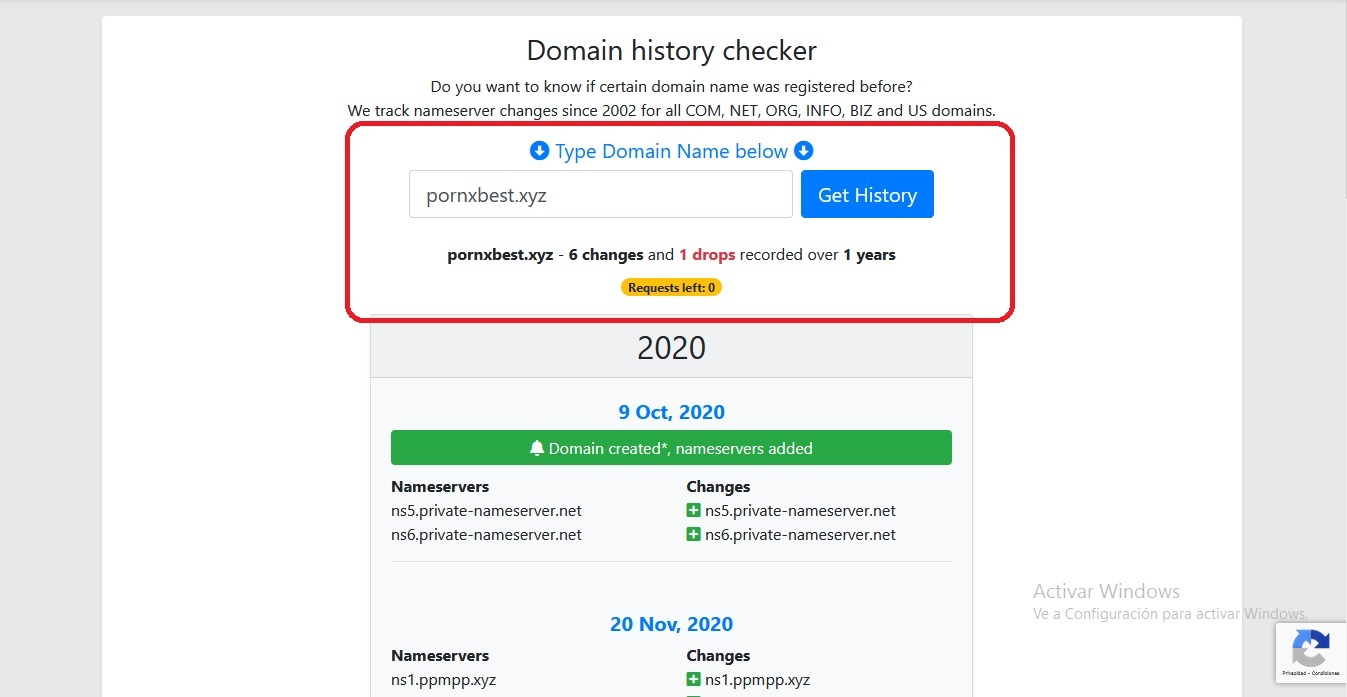Click the Domain created green banner

click(671, 448)
